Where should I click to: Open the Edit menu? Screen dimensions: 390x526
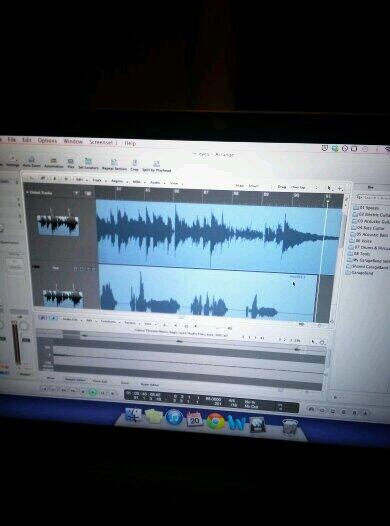tap(26, 140)
